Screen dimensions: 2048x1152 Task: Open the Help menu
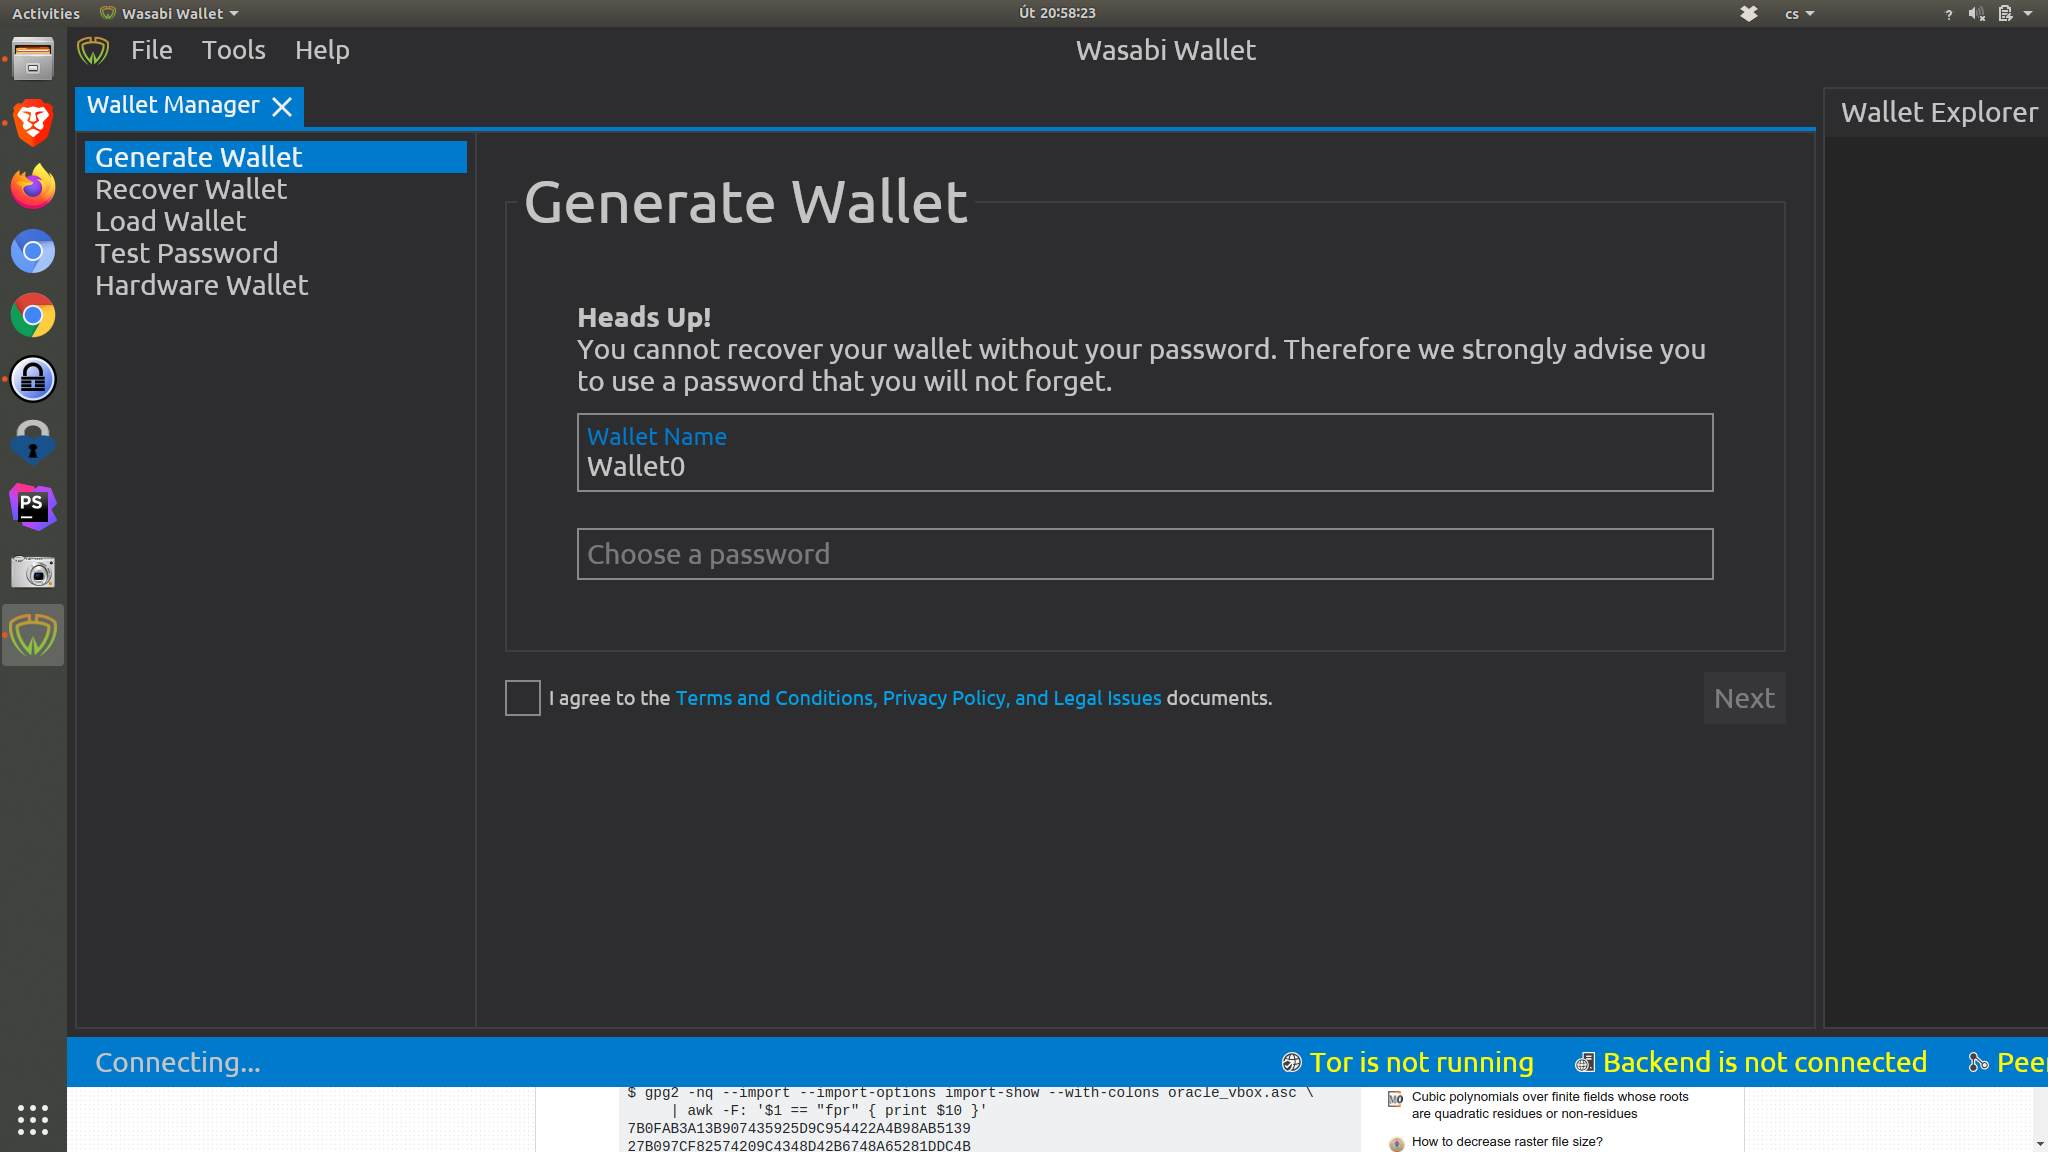(x=322, y=50)
